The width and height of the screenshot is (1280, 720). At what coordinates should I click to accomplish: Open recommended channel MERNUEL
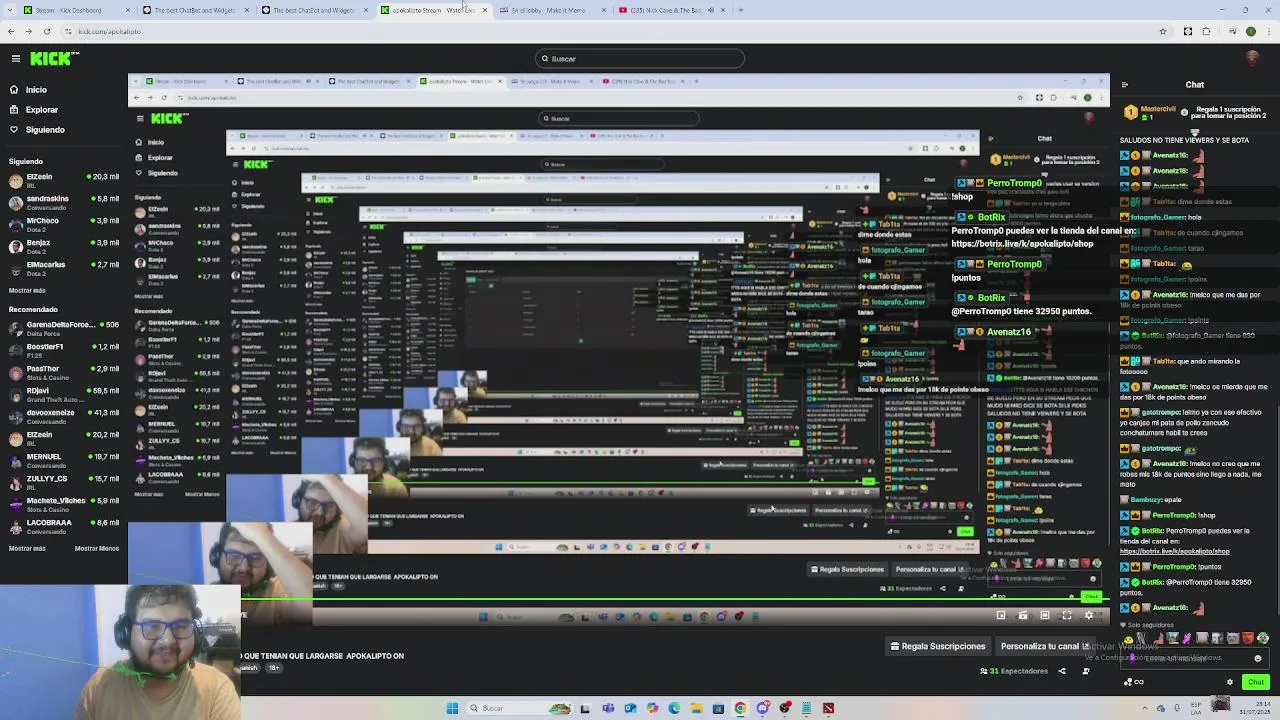[x=63, y=460]
